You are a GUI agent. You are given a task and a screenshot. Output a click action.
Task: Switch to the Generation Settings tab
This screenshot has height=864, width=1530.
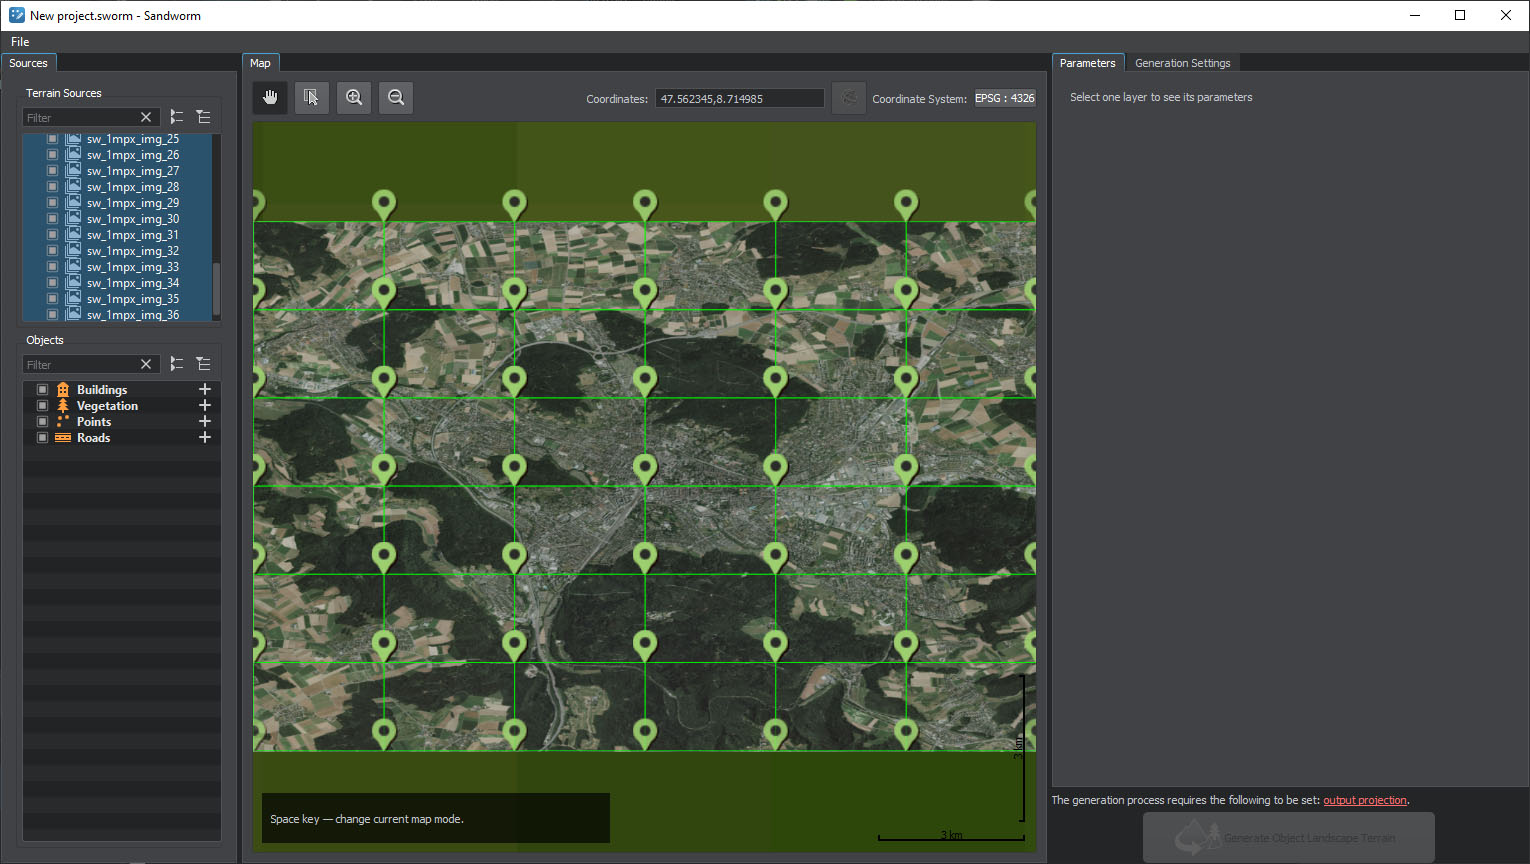pyautogui.click(x=1182, y=63)
